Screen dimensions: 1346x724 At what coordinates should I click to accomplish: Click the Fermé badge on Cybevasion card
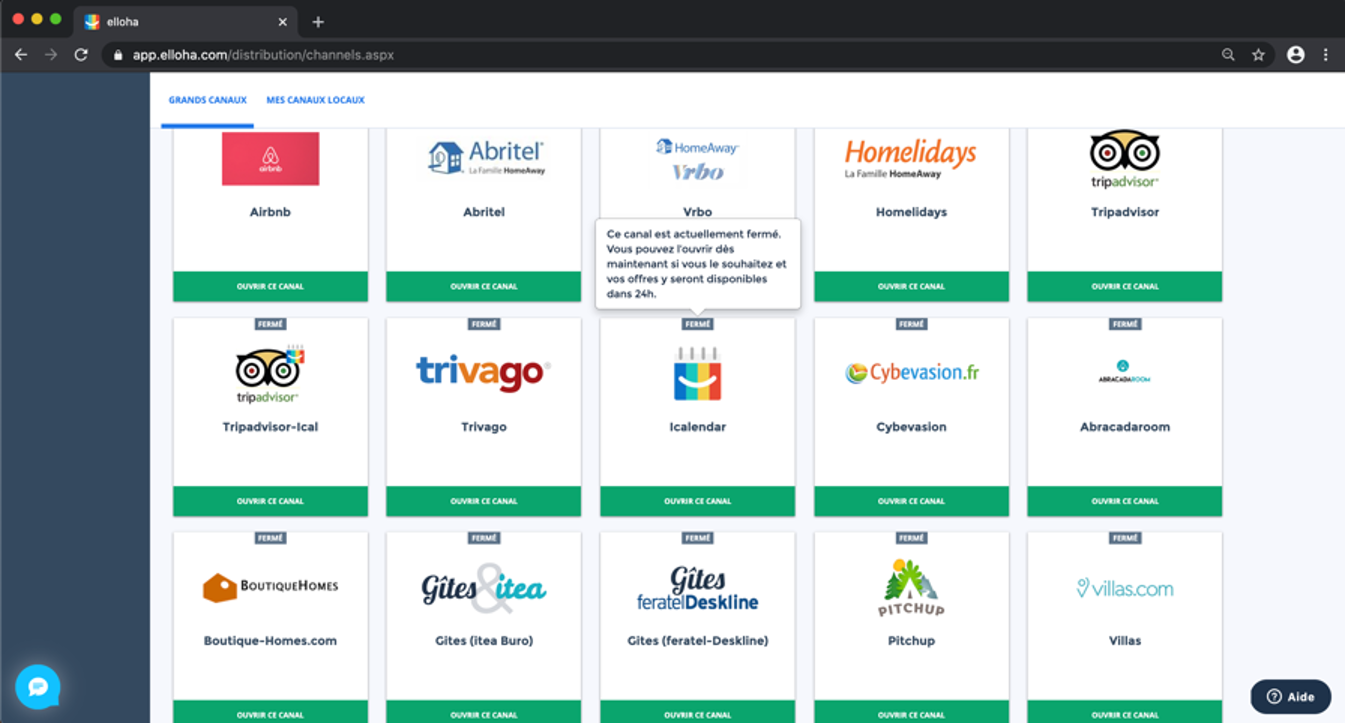[x=911, y=324]
